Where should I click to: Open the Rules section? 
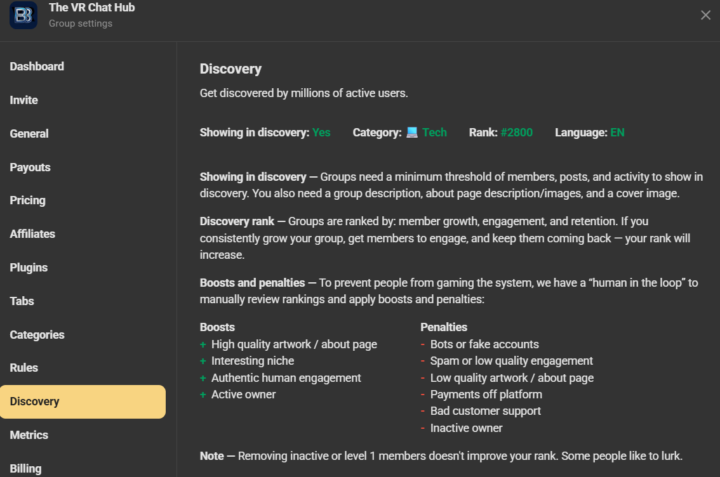tap(24, 368)
